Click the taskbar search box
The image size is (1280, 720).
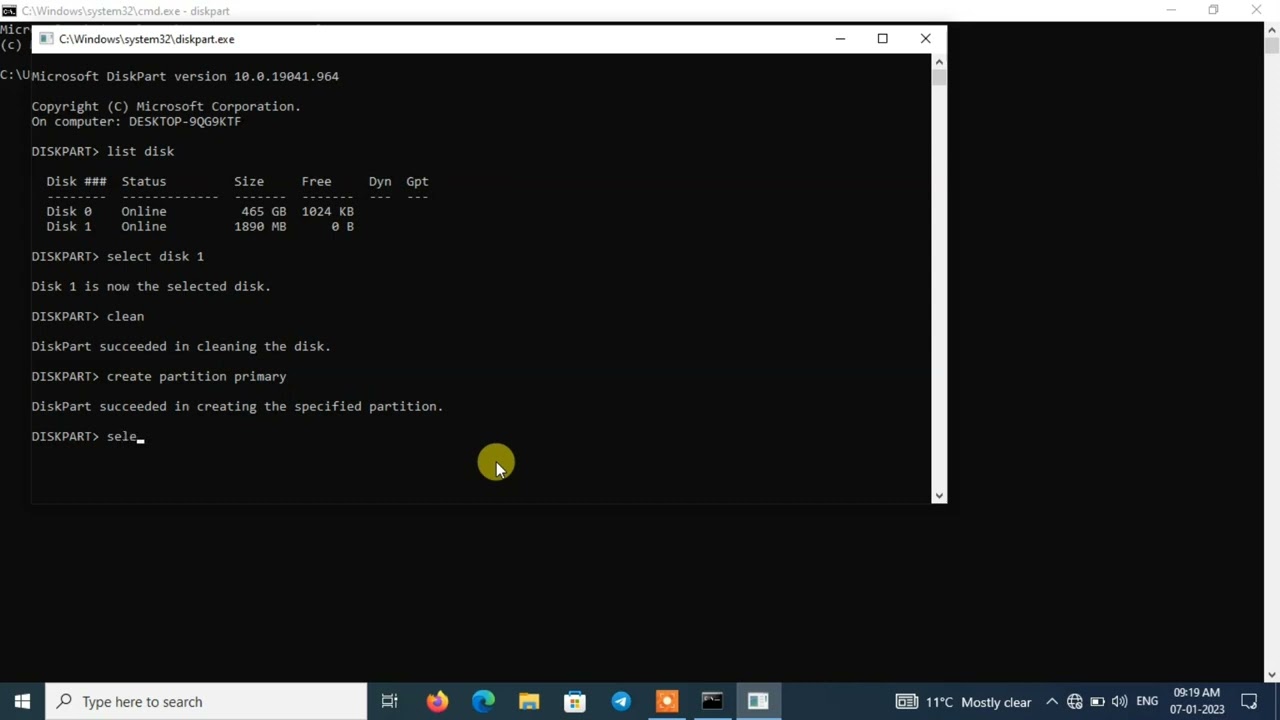coord(207,701)
